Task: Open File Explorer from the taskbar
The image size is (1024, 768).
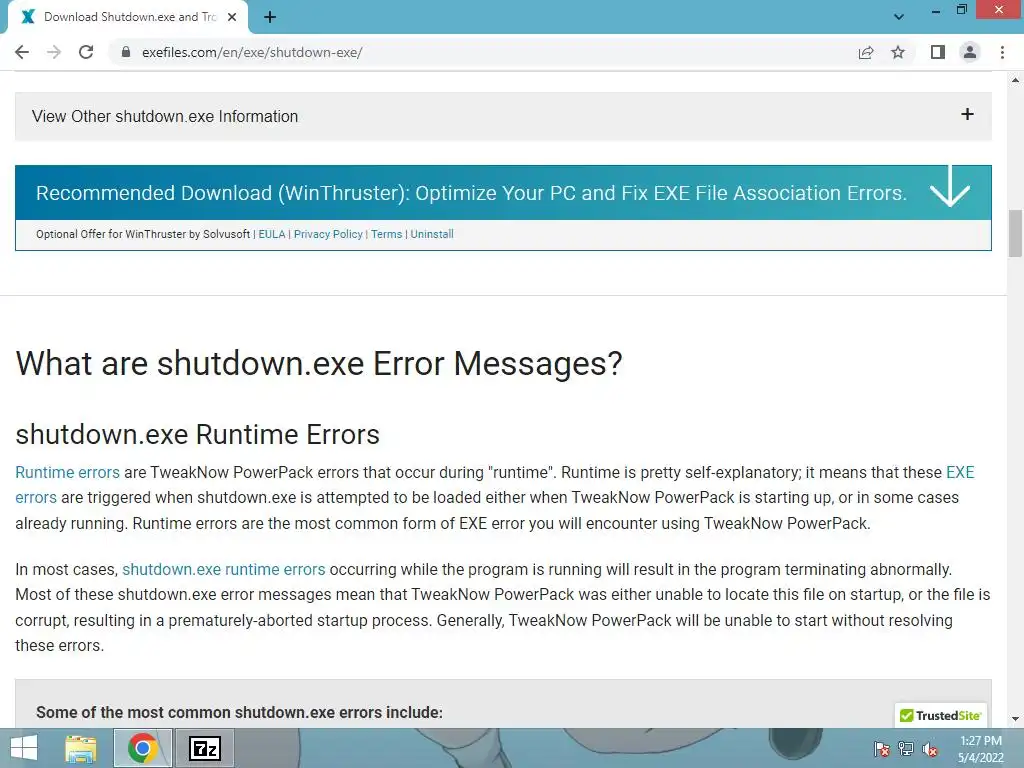Action: pos(81,748)
